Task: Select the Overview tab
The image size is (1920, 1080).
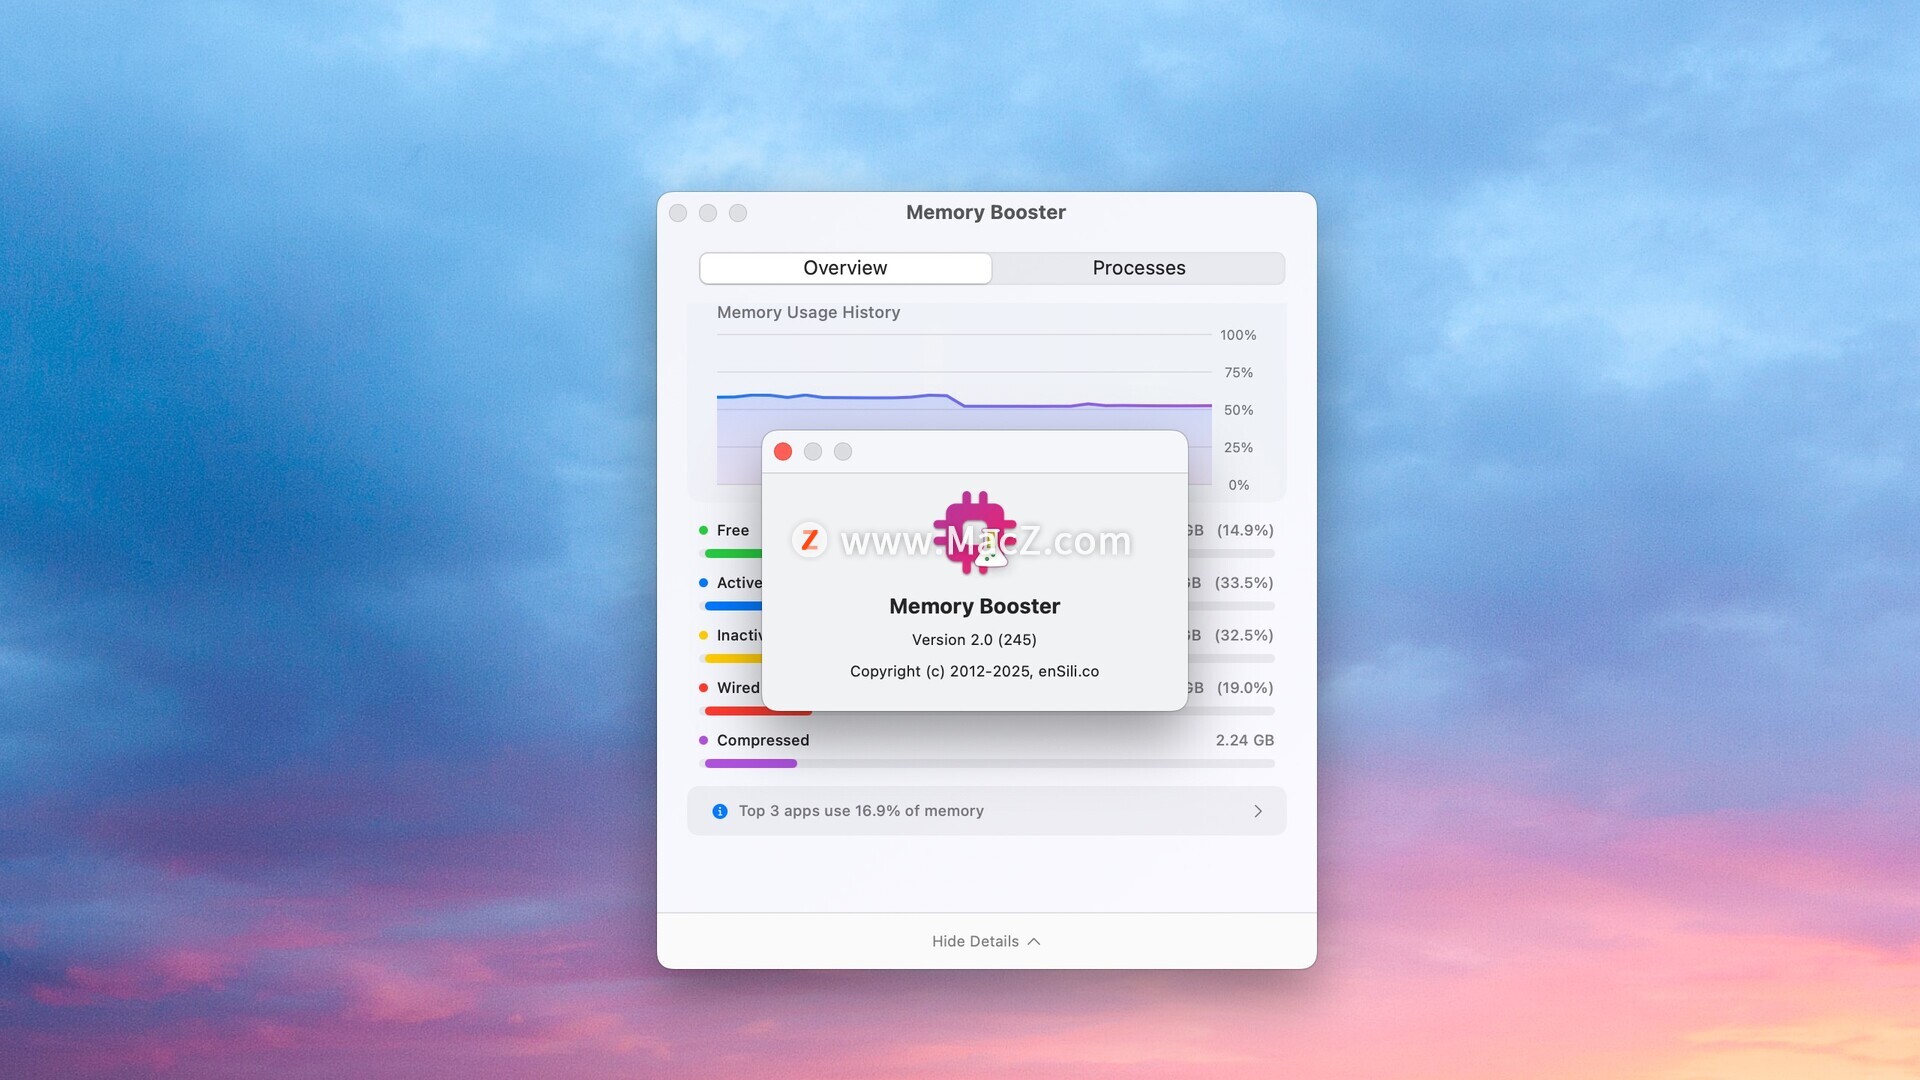Action: (x=845, y=268)
